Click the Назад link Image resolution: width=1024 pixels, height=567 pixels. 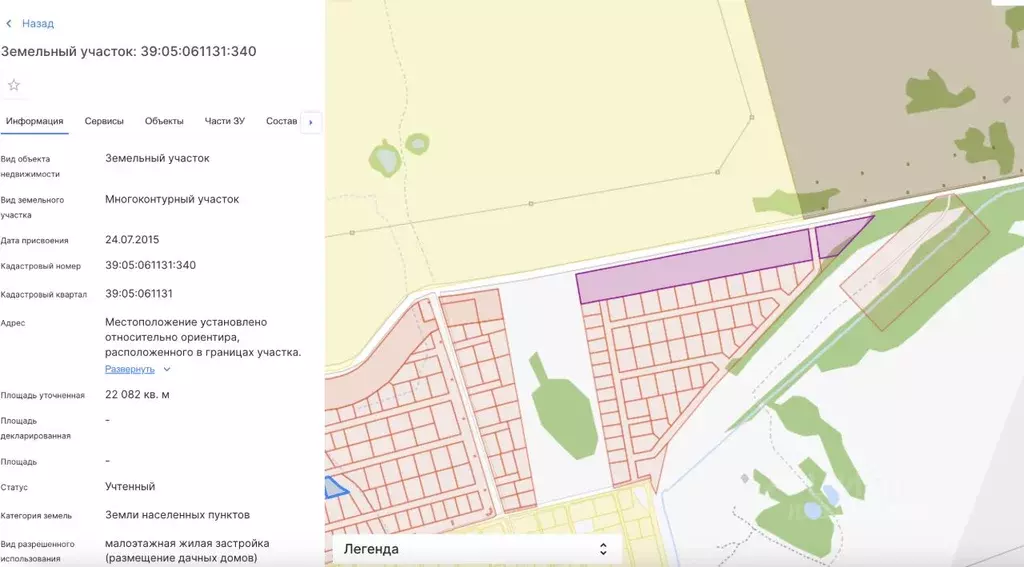38,23
